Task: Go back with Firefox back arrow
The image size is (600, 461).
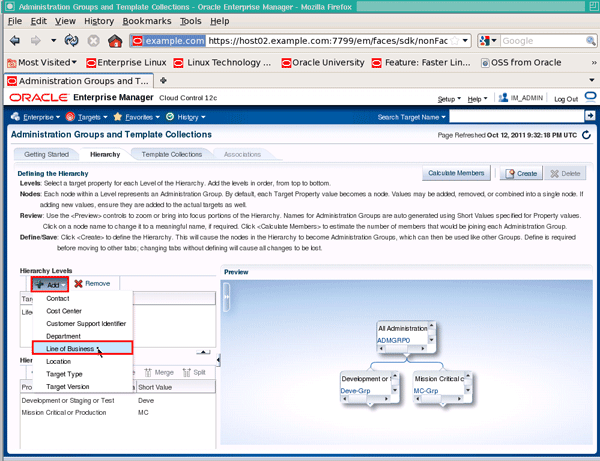Action: pyautogui.click(x=15, y=40)
